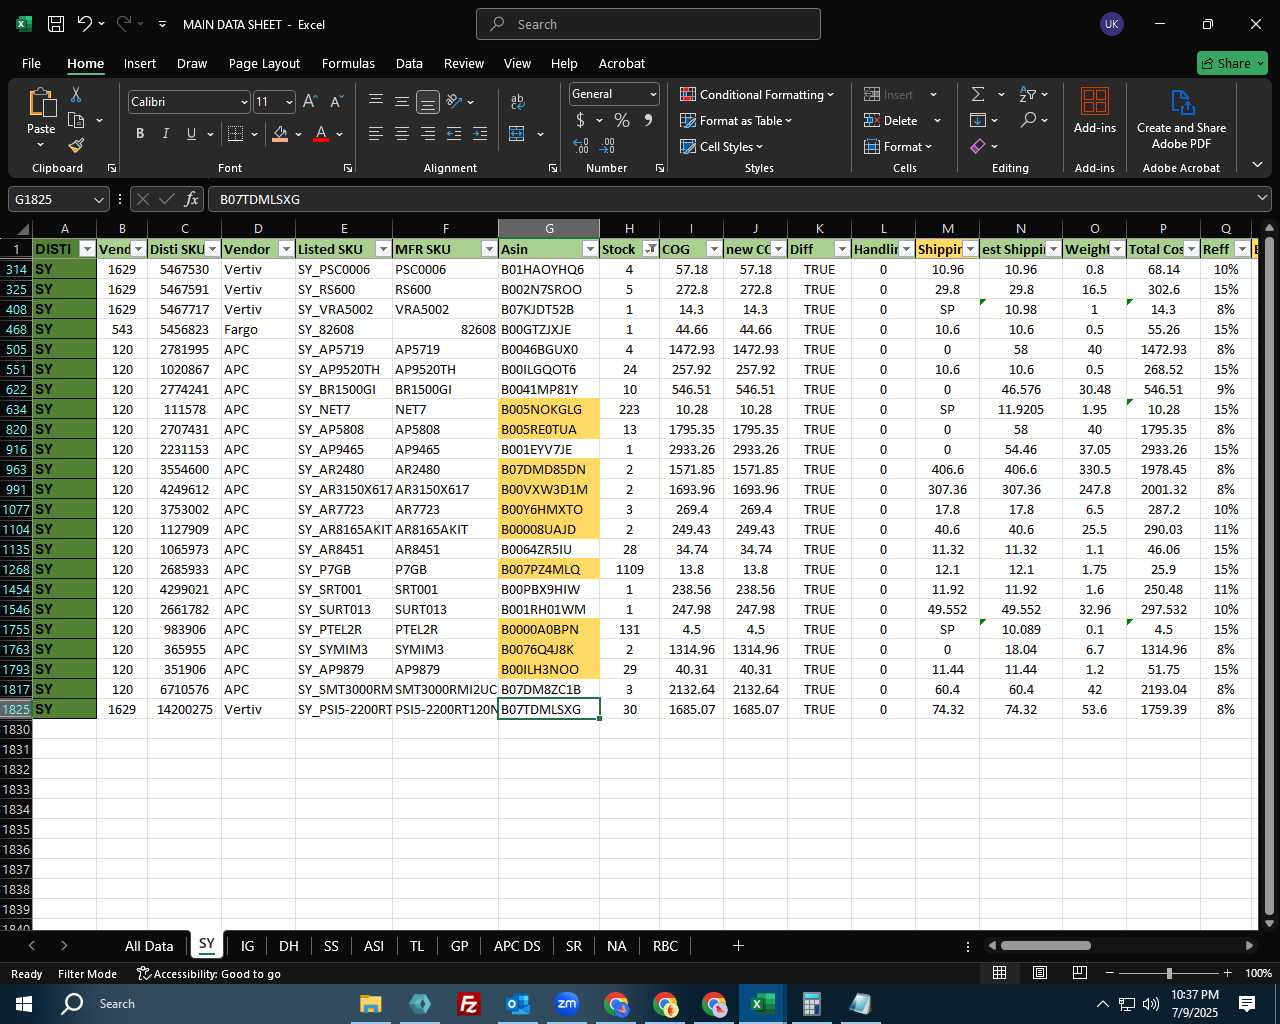Click the Page Layout view icon
The height and width of the screenshot is (1024, 1280).
pyautogui.click(x=1040, y=973)
